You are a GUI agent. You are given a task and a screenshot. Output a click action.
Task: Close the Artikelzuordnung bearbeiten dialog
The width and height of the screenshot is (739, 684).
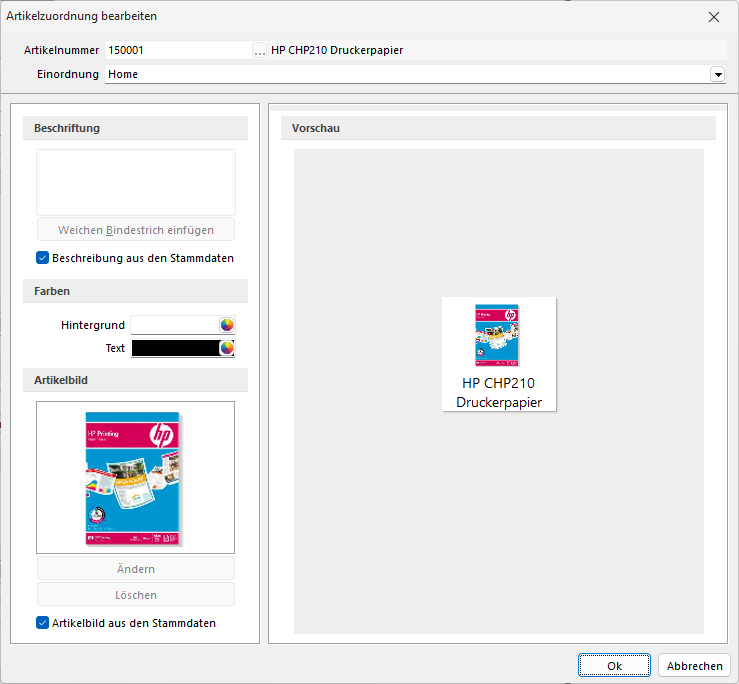pos(714,17)
